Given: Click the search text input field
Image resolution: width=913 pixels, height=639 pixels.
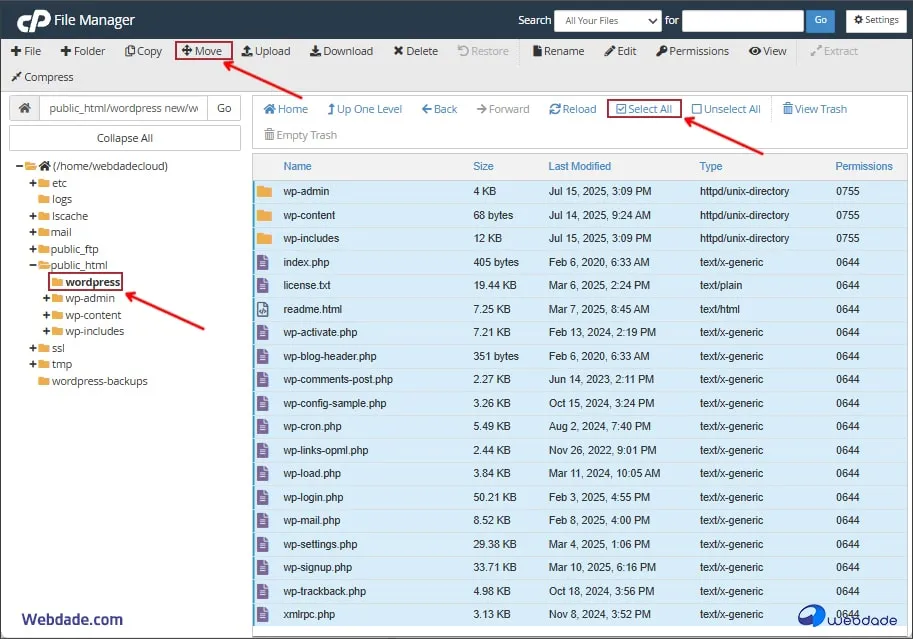Looking at the screenshot, I should (x=742, y=20).
